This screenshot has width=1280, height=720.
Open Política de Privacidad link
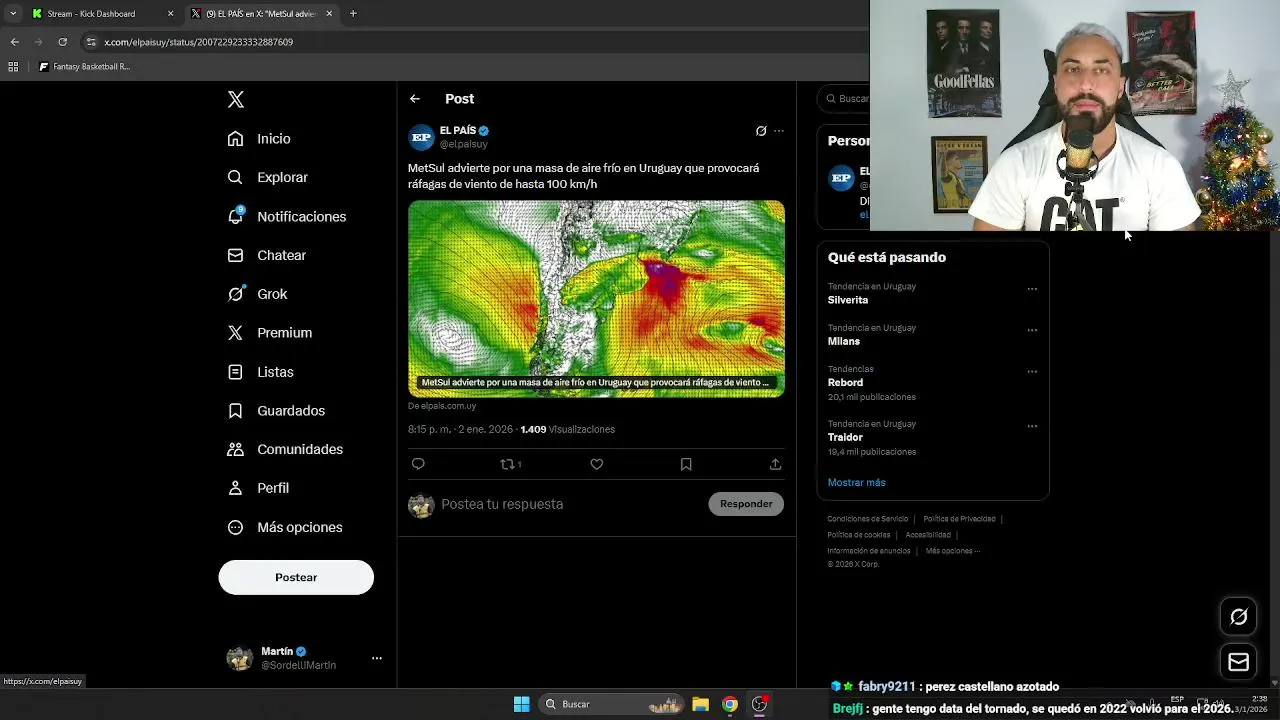click(x=959, y=519)
